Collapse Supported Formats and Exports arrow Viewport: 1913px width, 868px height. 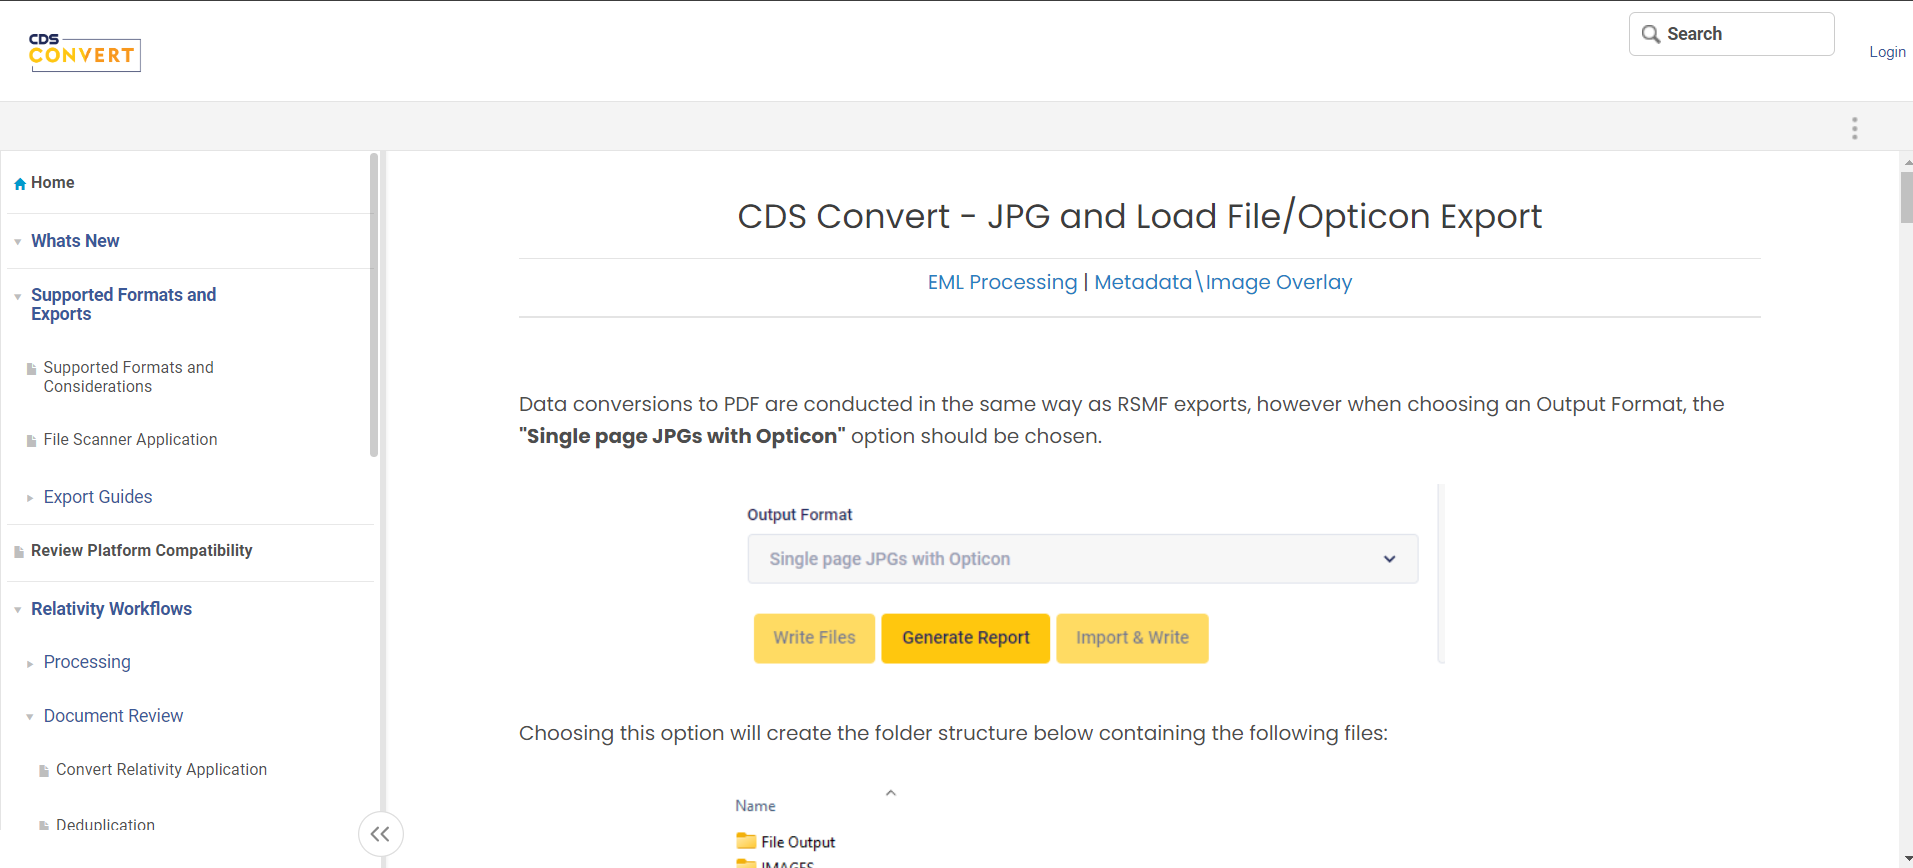tap(18, 297)
